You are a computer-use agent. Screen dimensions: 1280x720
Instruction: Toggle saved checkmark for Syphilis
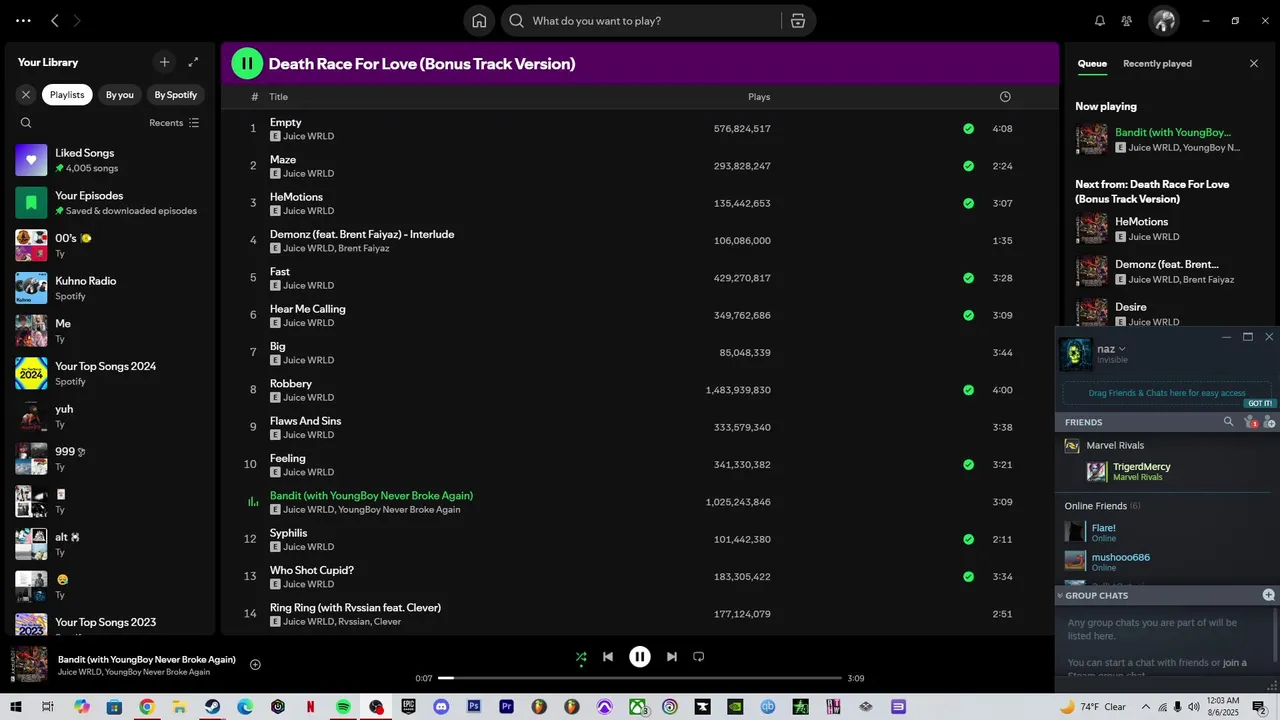[x=968, y=540]
